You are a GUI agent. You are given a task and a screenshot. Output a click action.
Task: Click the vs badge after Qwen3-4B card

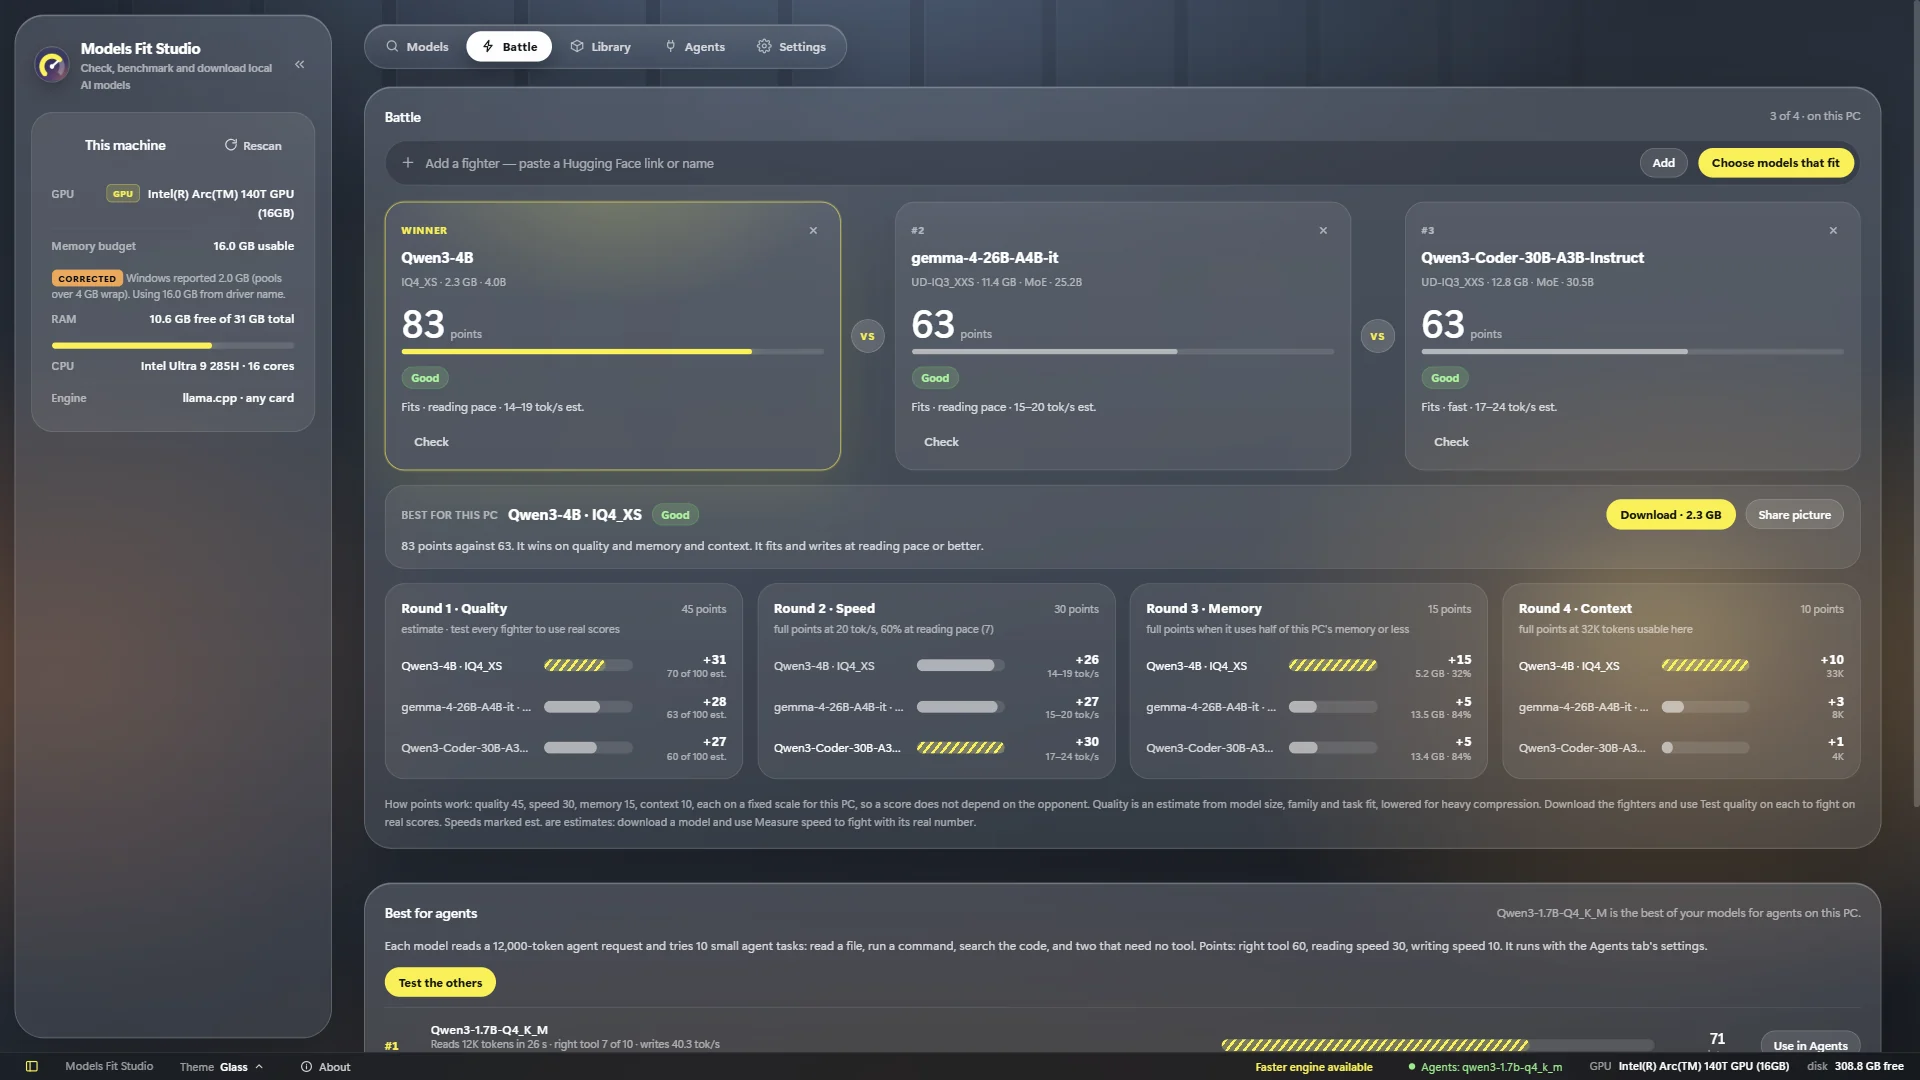click(867, 336)
